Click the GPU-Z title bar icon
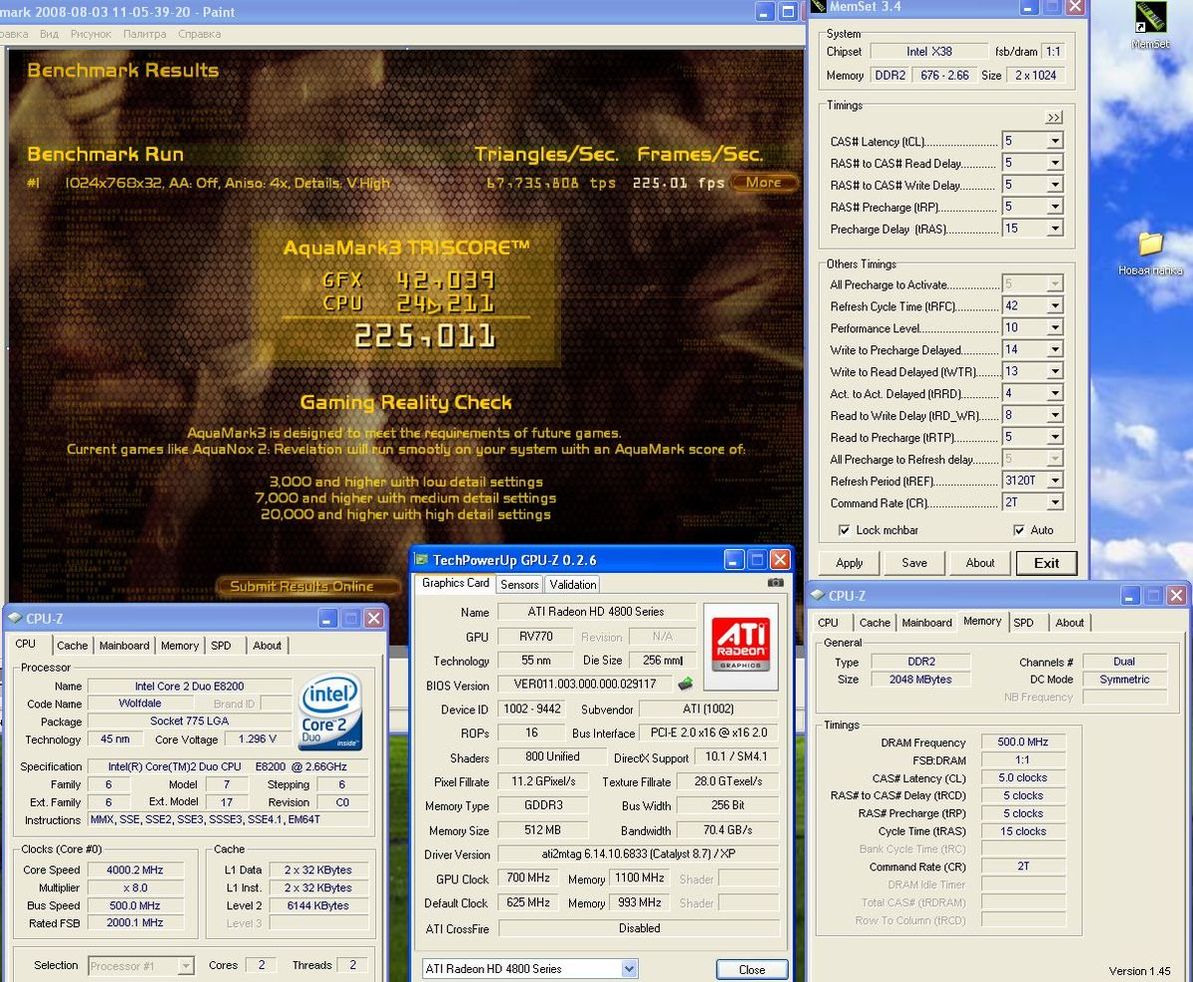Image resolution: width=1193 pixels, height=982 pixels. pos(421,560)
